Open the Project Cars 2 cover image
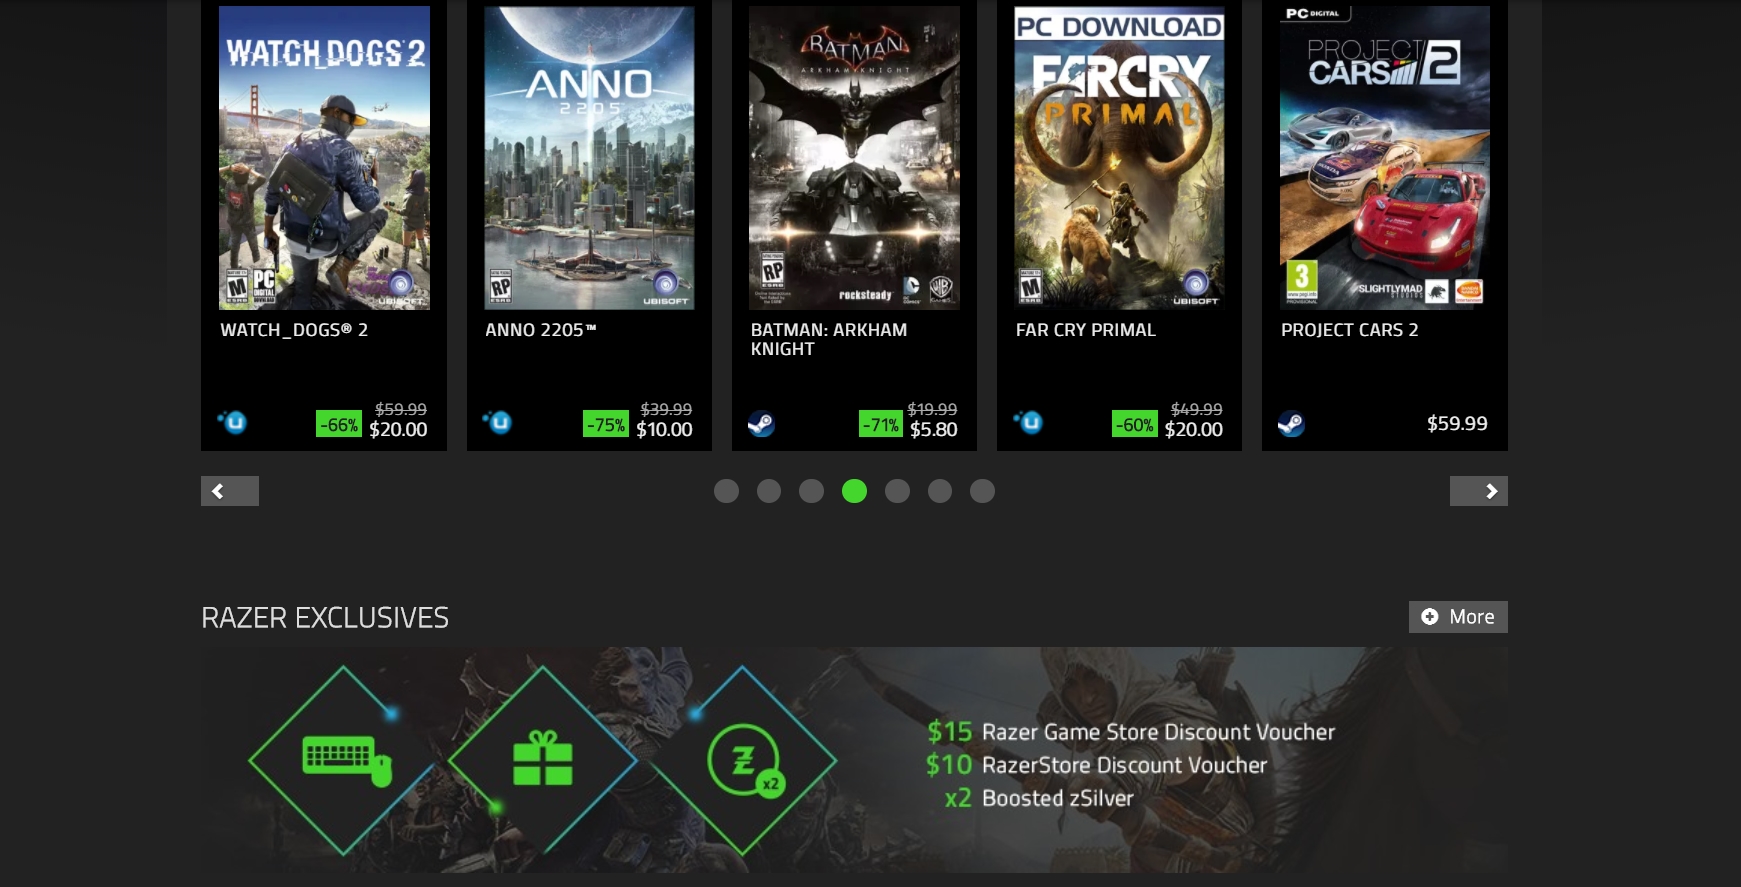Image resolution: width=1741 pixels, height=887 pixels. pyautogui.click(x=1385, y=158)
